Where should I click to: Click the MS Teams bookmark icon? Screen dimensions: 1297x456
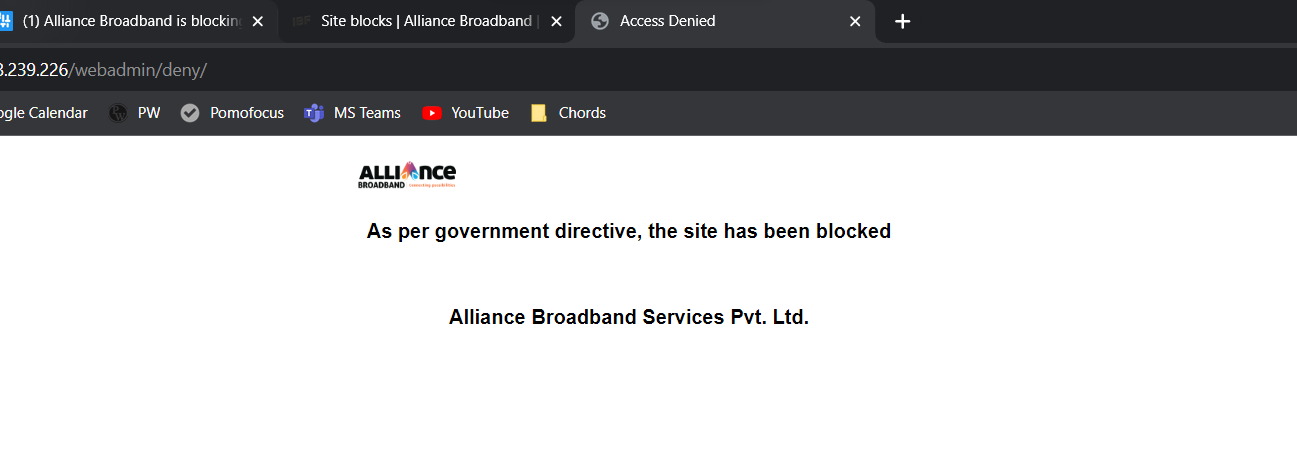point(314,113)
